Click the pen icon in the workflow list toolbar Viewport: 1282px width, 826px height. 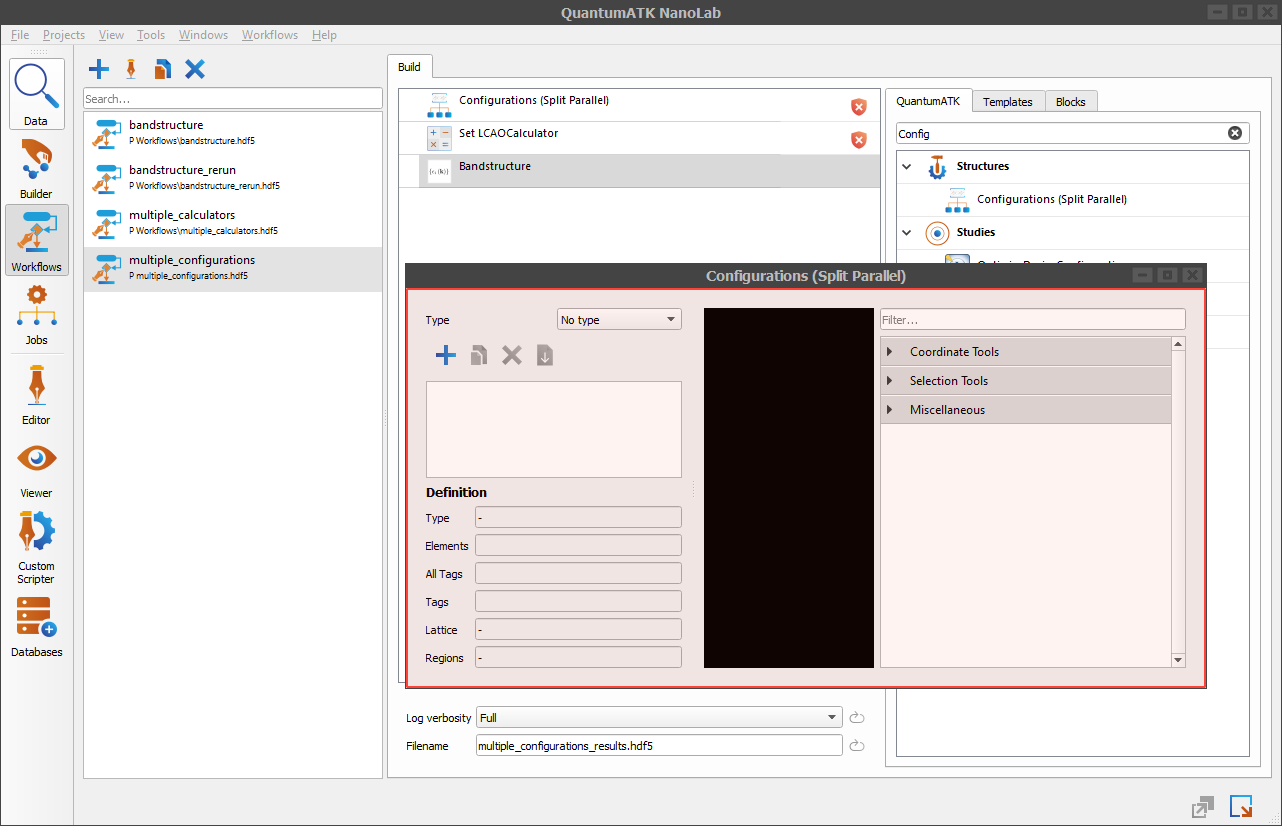130,69
